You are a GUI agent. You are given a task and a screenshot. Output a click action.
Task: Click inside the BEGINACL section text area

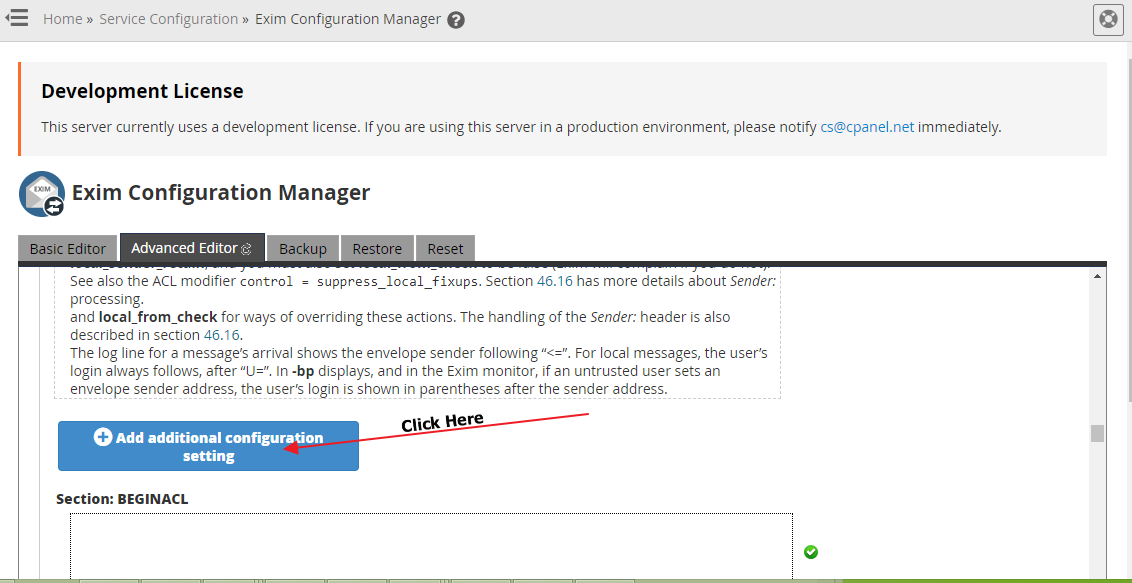tap(431, 547)
